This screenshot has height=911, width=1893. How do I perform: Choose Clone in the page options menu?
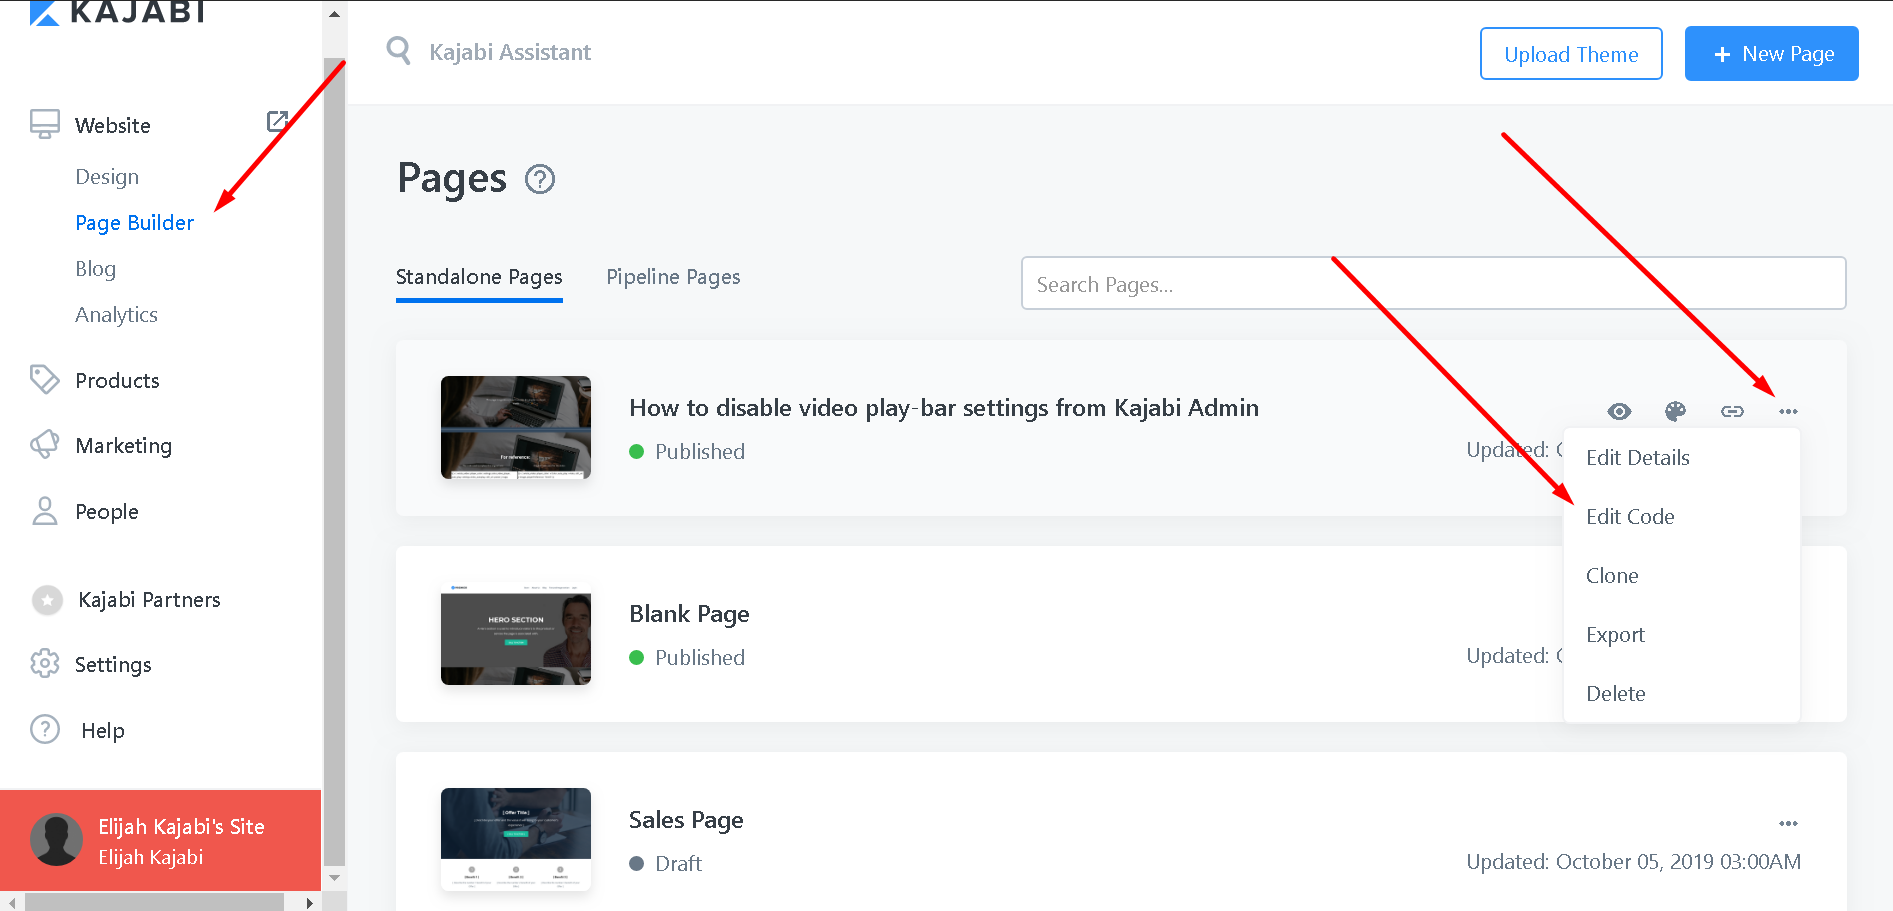coord(1612,576)
